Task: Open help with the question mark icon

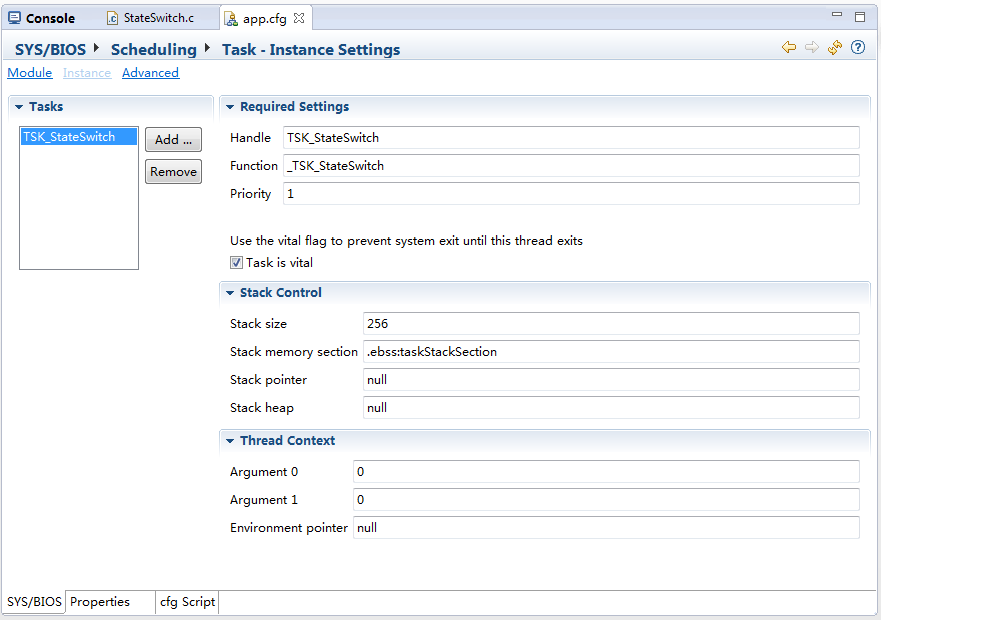Action: pos(858,48)
